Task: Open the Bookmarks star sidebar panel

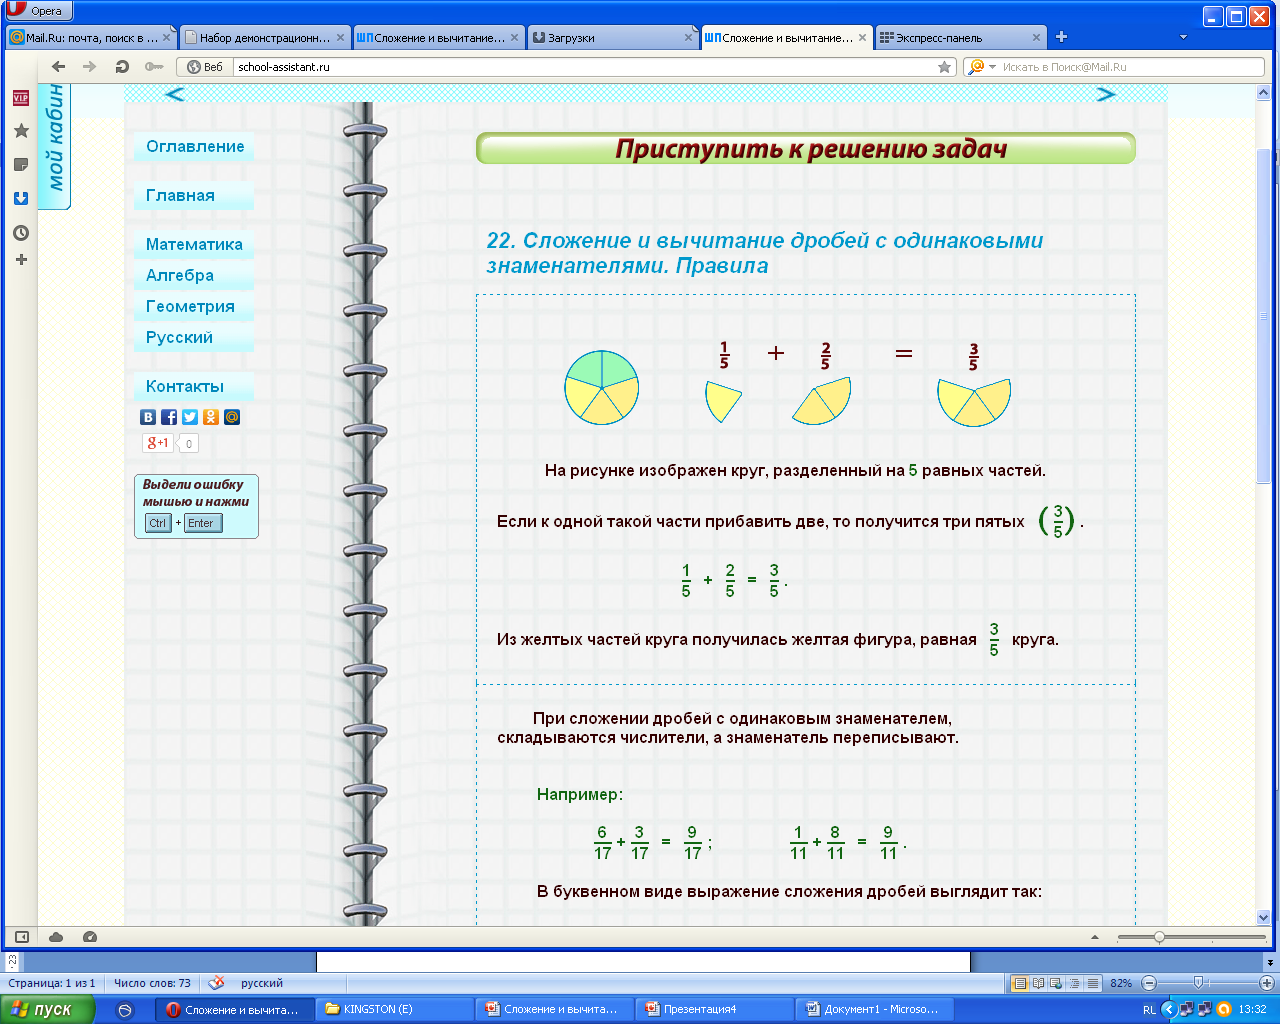Action: (x=20, y=131)
